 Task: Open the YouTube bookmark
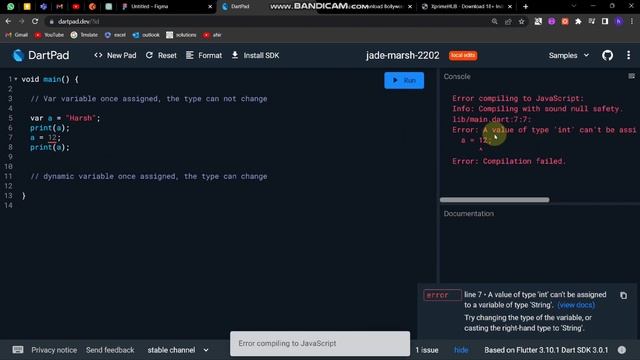49,35
